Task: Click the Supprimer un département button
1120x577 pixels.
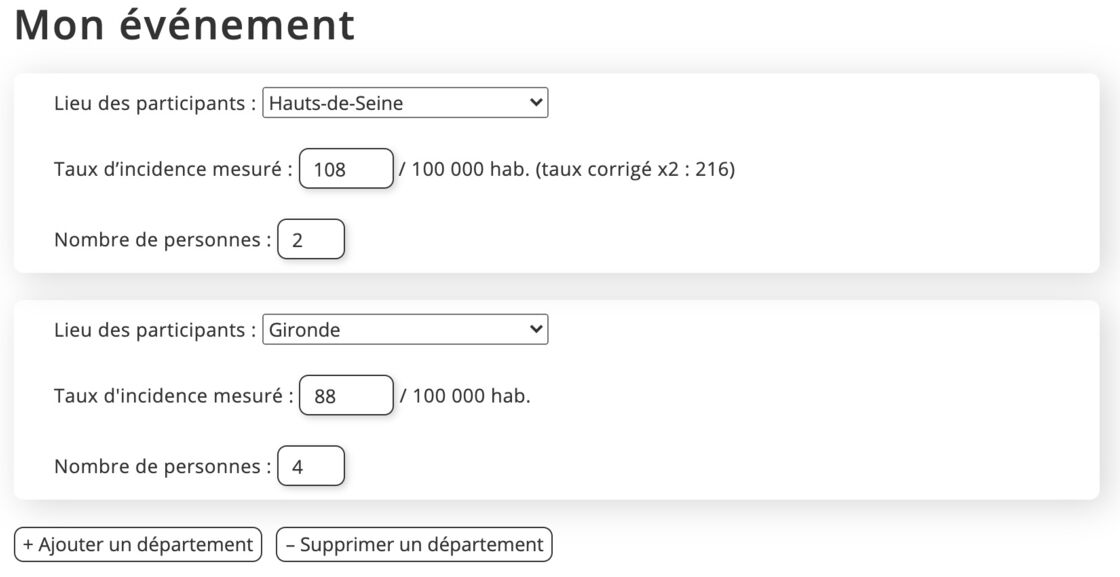Action: click(x=414, y=544)
